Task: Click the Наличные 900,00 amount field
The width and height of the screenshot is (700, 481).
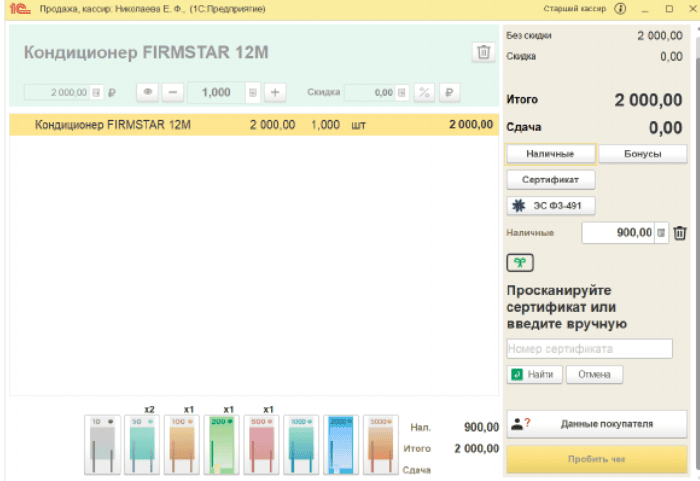Action: [618, 233]
